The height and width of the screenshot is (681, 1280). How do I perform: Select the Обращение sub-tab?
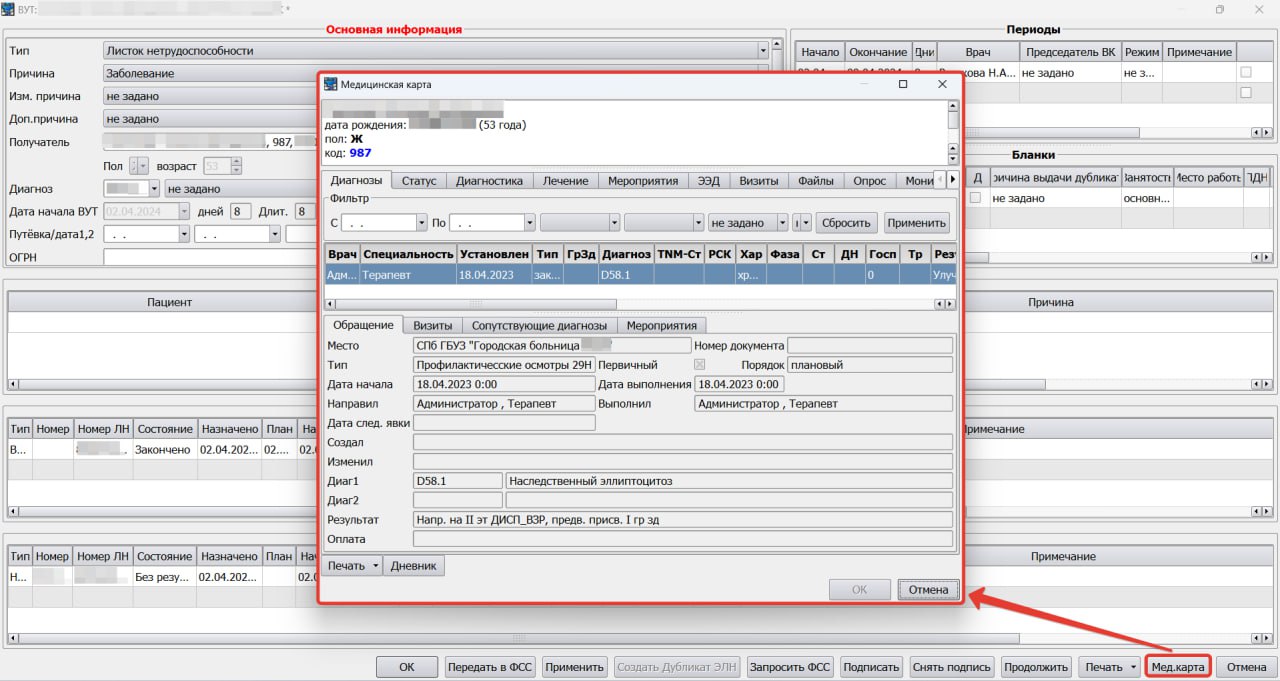tap(363, 325)
